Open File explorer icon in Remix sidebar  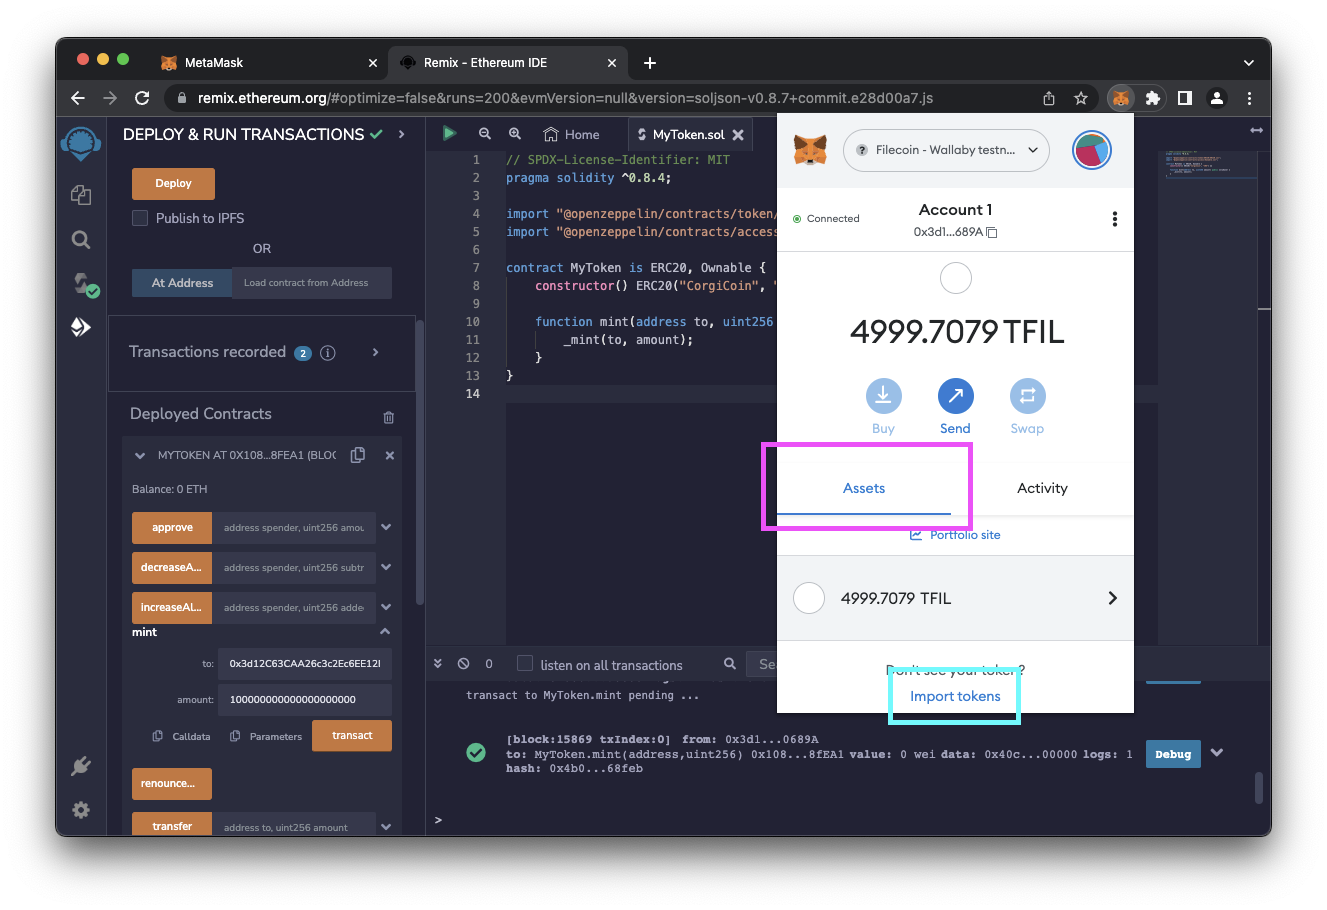pyautogui.click(x=81, y=195)
